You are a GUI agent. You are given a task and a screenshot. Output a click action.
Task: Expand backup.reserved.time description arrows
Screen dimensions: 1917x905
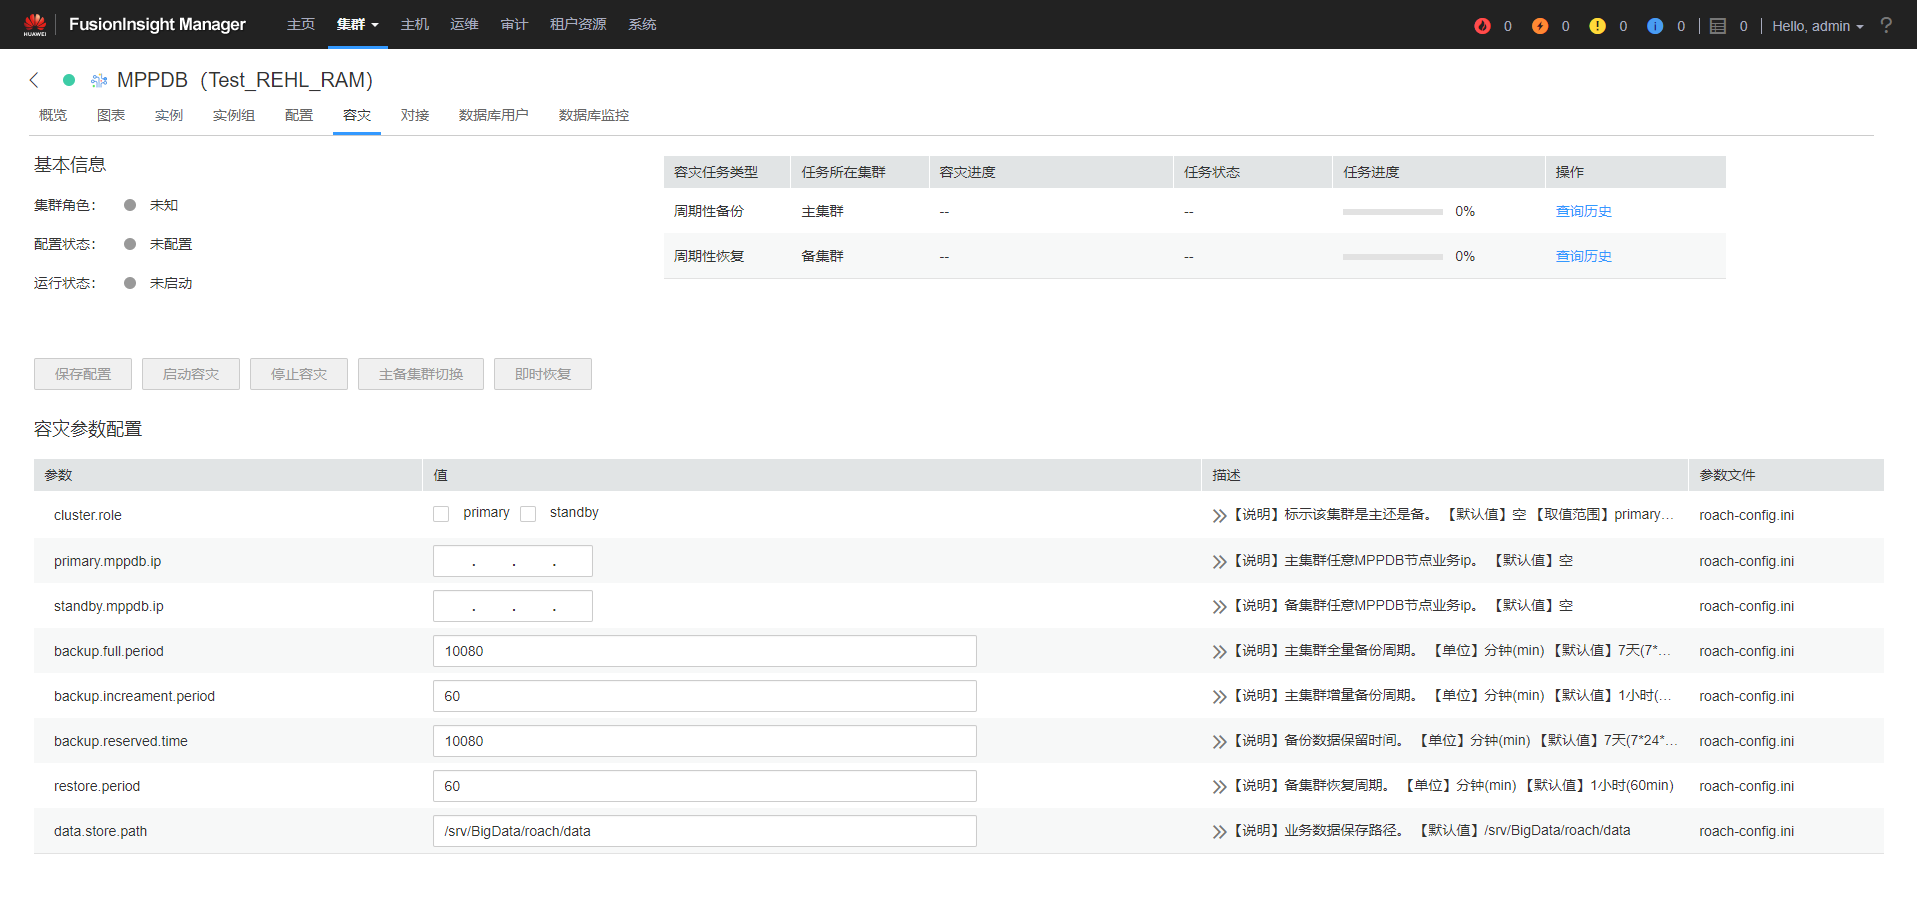pos(1220,742)
